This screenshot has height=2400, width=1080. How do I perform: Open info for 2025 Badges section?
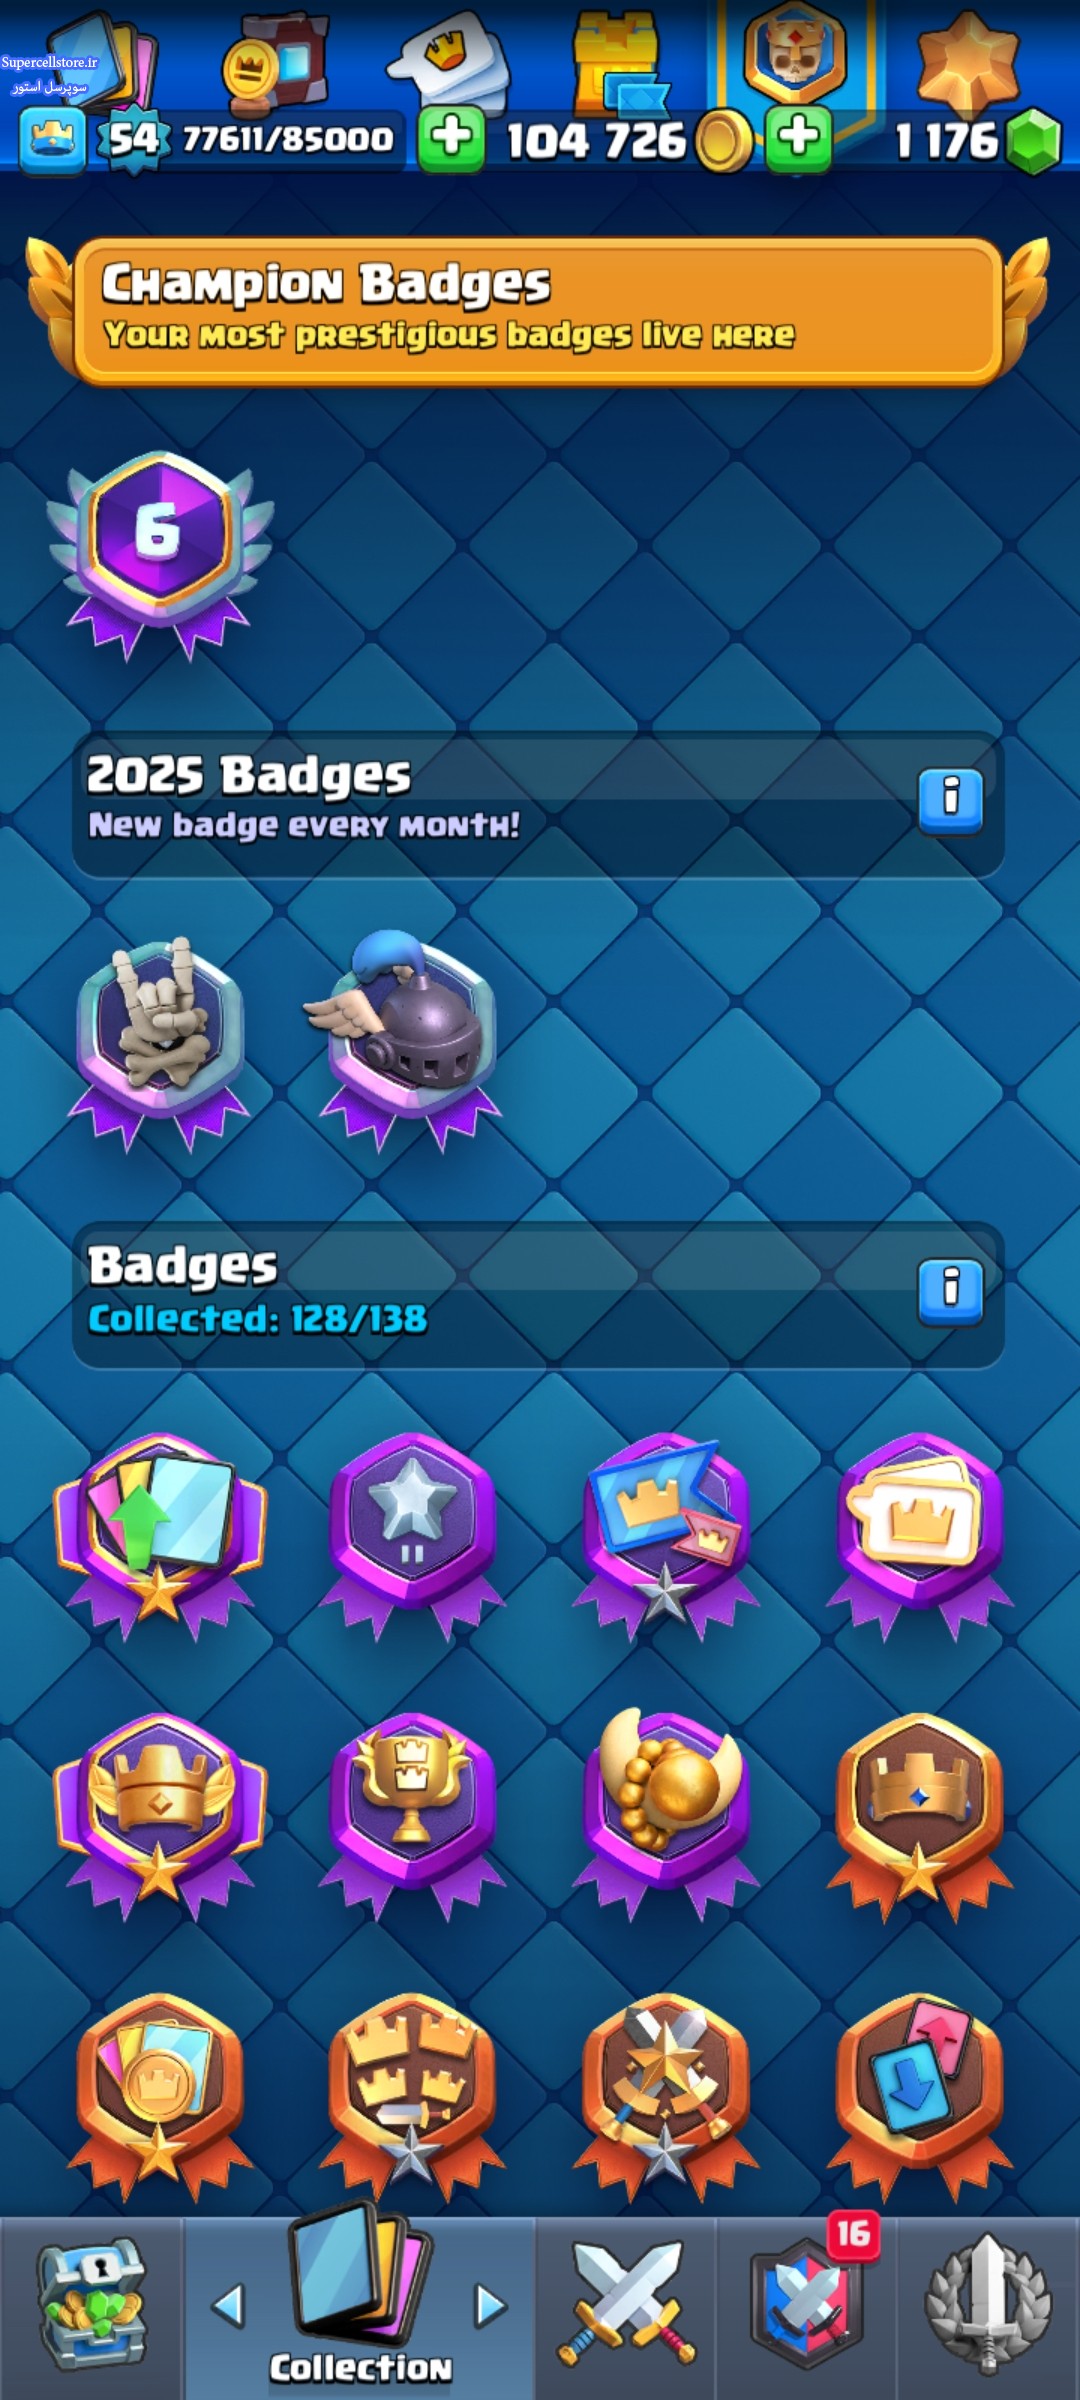tap(950, 800)
